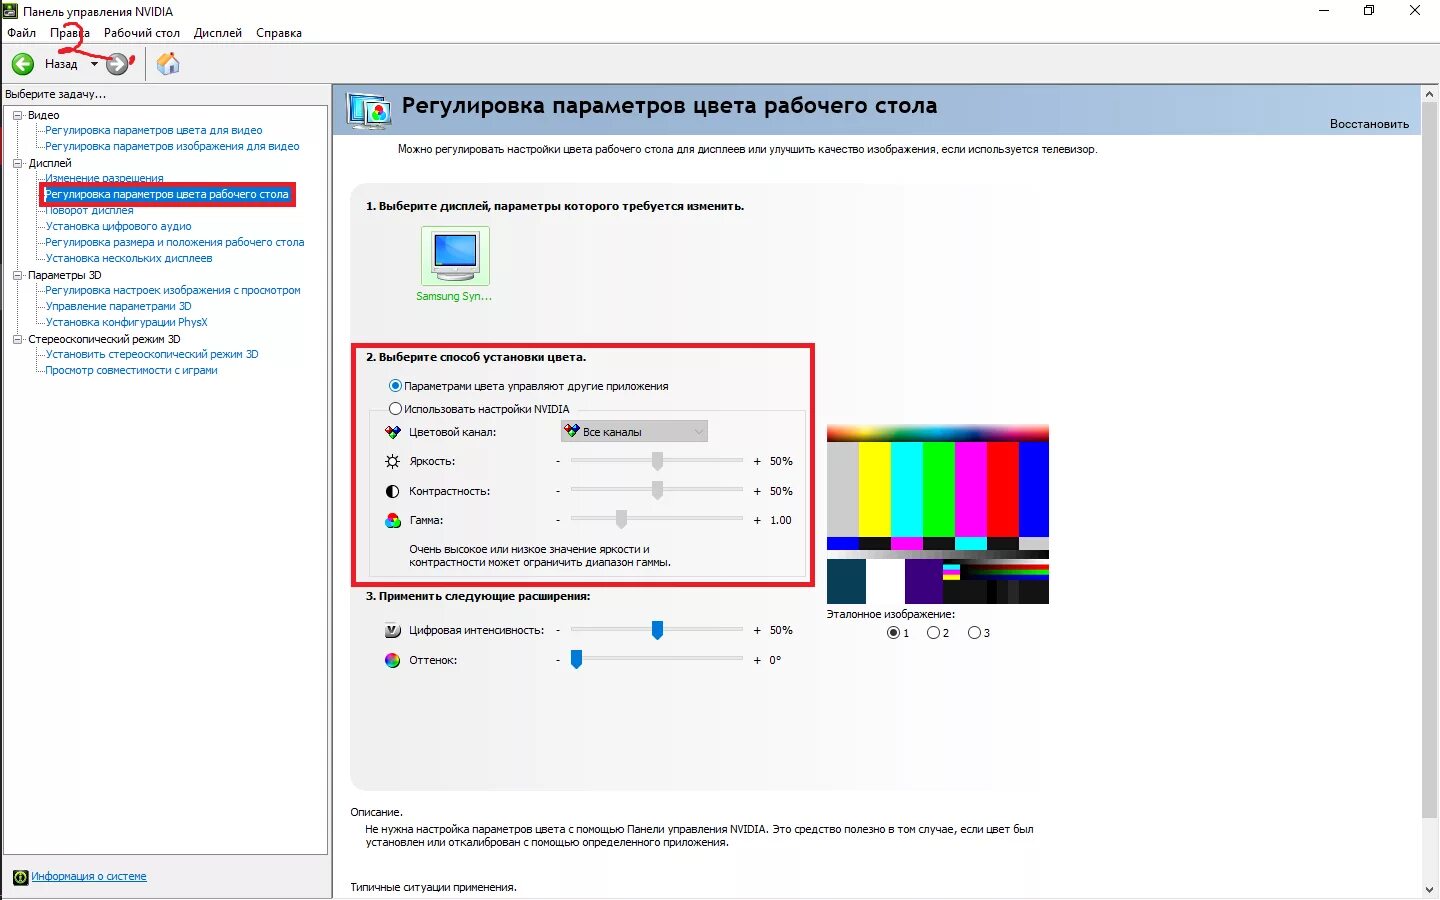
Task: Select 'Параметрами цвета управляют другие приложения' option
Action: (395, 386)
